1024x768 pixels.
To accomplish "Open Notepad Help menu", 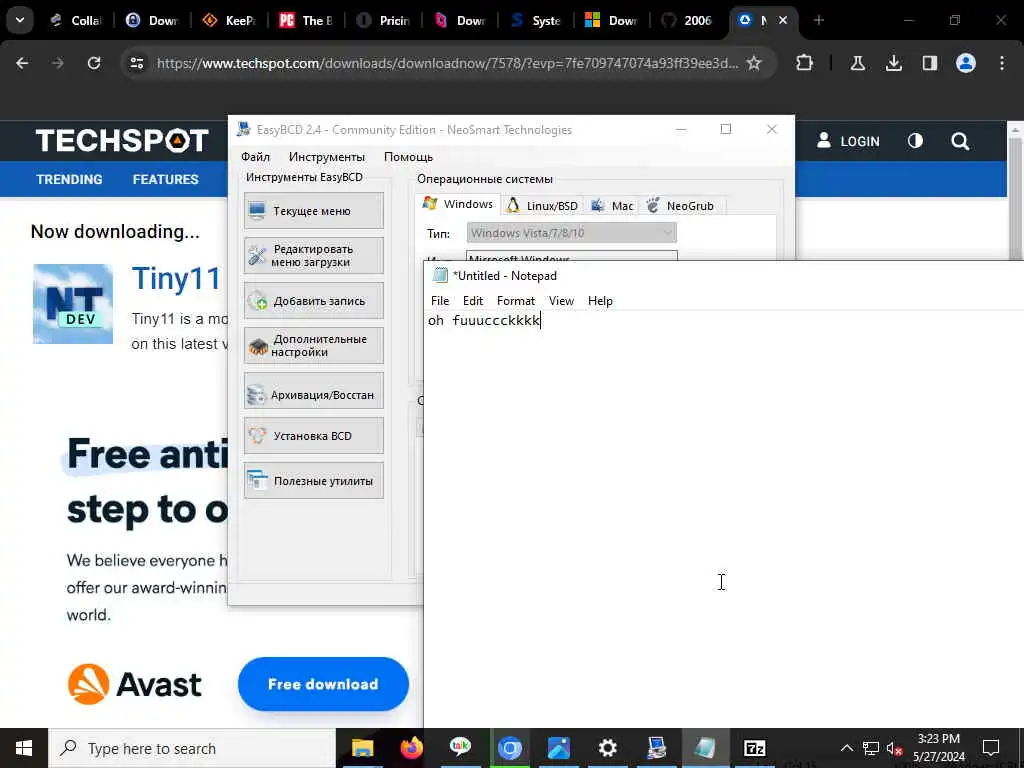I will point(600,300).
